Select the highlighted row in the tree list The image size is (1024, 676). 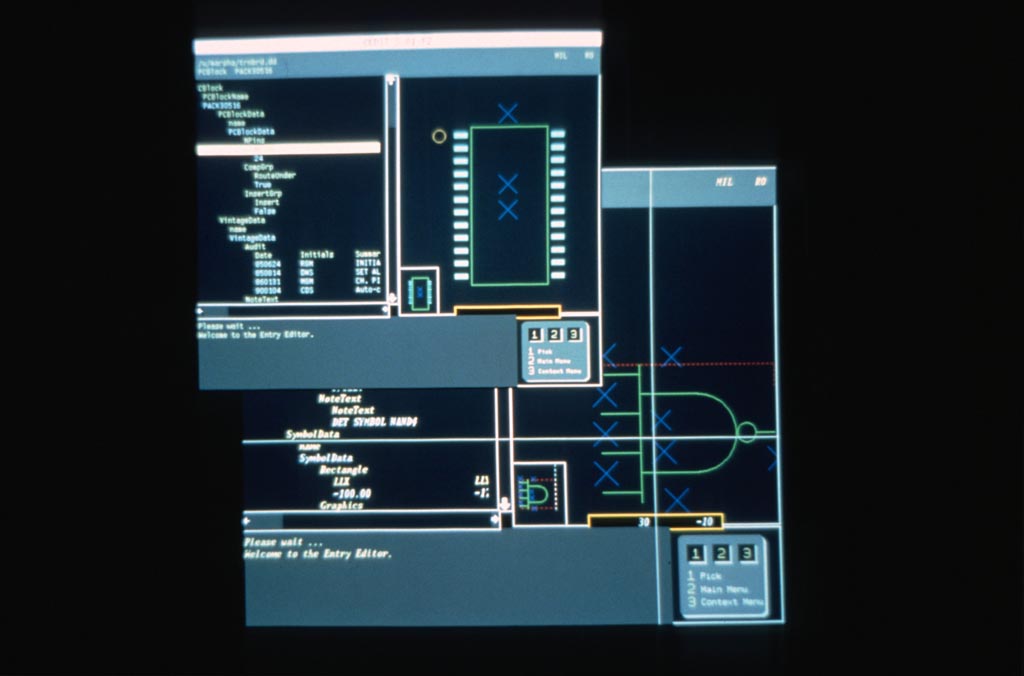click(x=287, y=148)
